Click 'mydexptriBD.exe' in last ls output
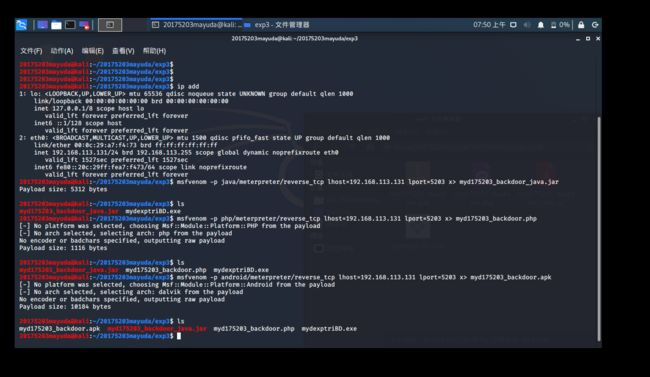This screenshot has width=650, height=377. click(x=329, y=328)
